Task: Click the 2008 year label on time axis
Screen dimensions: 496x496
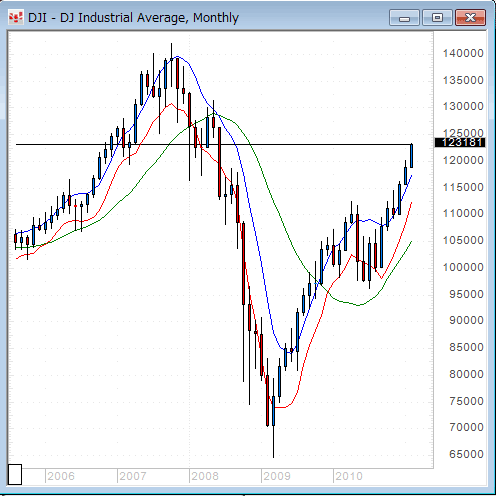Action: click(x=205, y=476)
